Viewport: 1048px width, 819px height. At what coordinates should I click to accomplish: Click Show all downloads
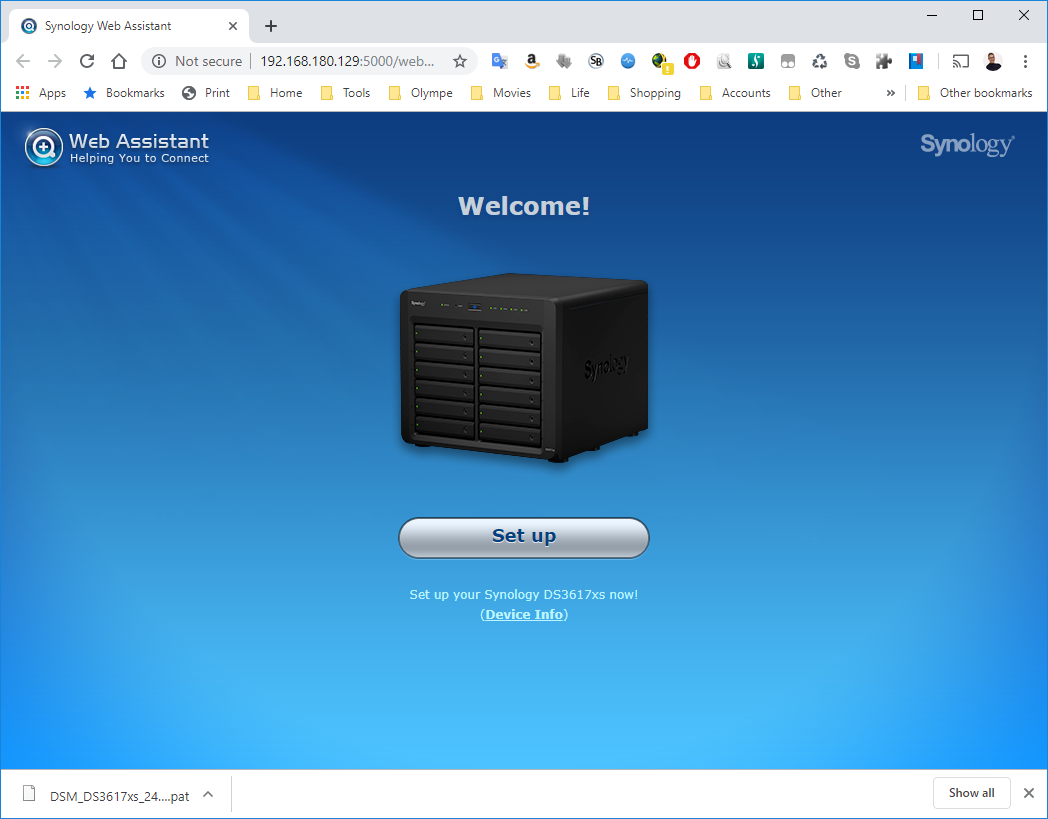[x=971, y=793]
